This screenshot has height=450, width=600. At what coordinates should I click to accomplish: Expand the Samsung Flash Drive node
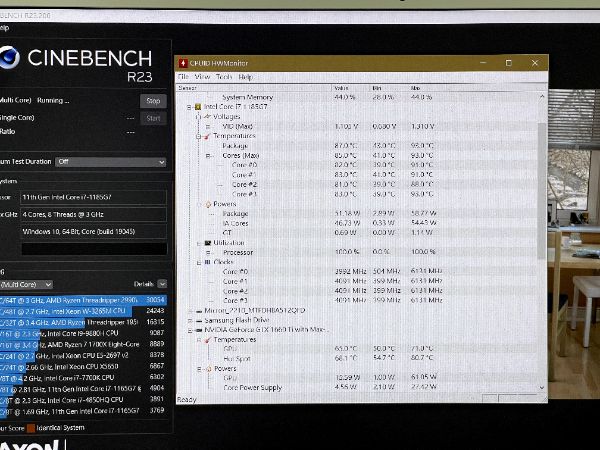[x=190, y=321]
